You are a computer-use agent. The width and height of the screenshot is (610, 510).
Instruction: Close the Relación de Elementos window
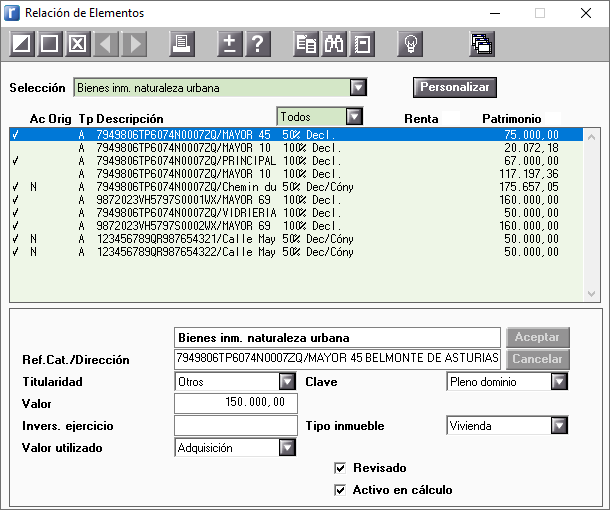586,13
